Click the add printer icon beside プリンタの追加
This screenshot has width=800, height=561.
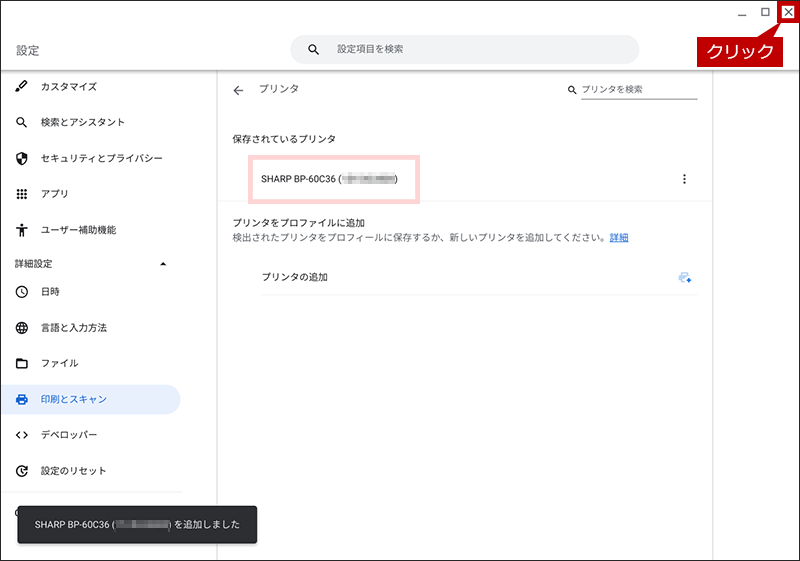pos(684,277)
